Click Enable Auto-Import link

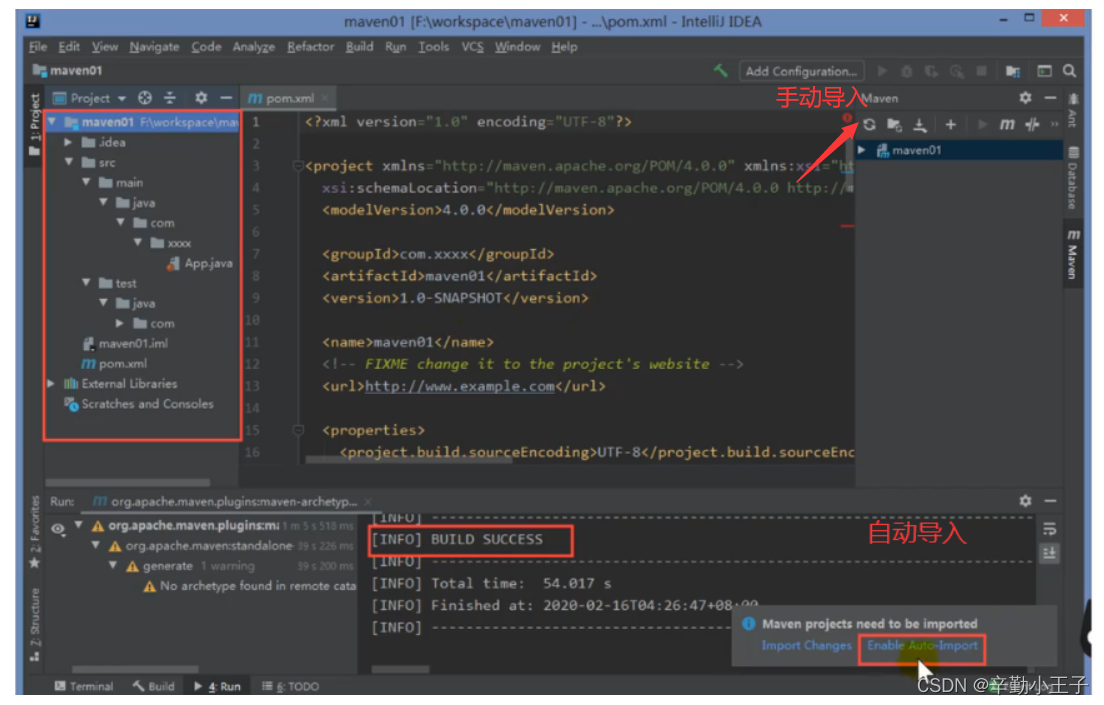click(x=922, y=645)
